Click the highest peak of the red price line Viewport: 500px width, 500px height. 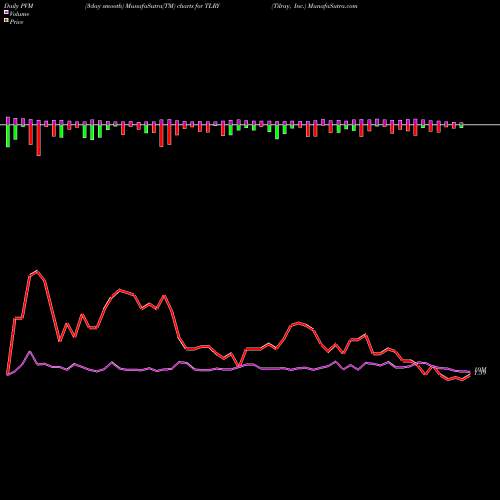pos(37,271)
